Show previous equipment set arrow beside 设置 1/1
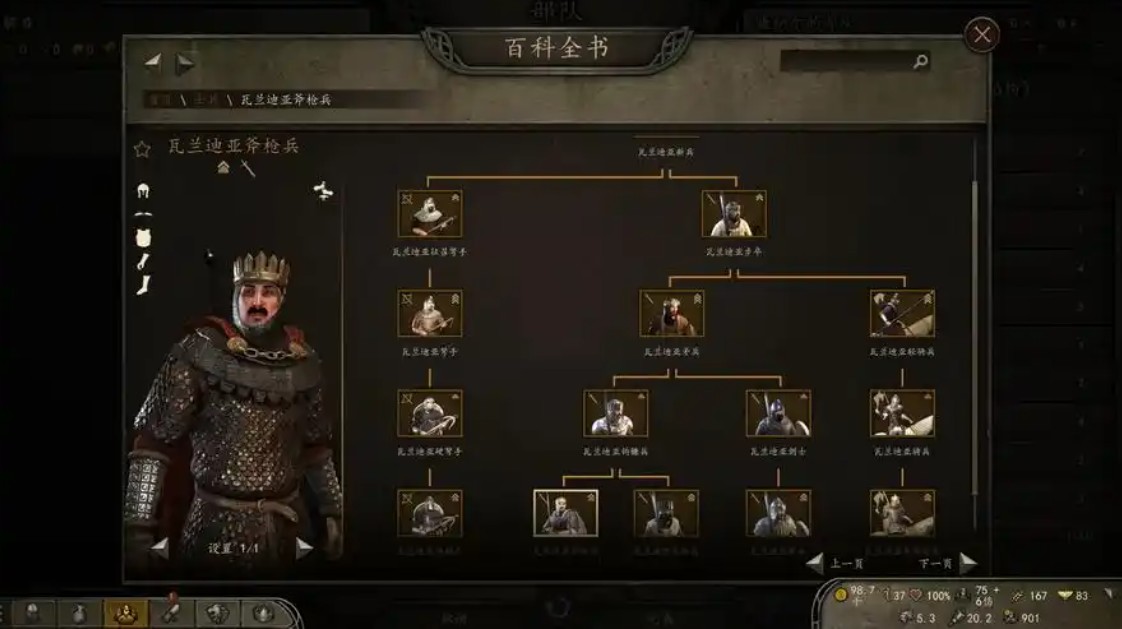Image resolution: width=1122 pixels, height=629 pixels. 160,549
